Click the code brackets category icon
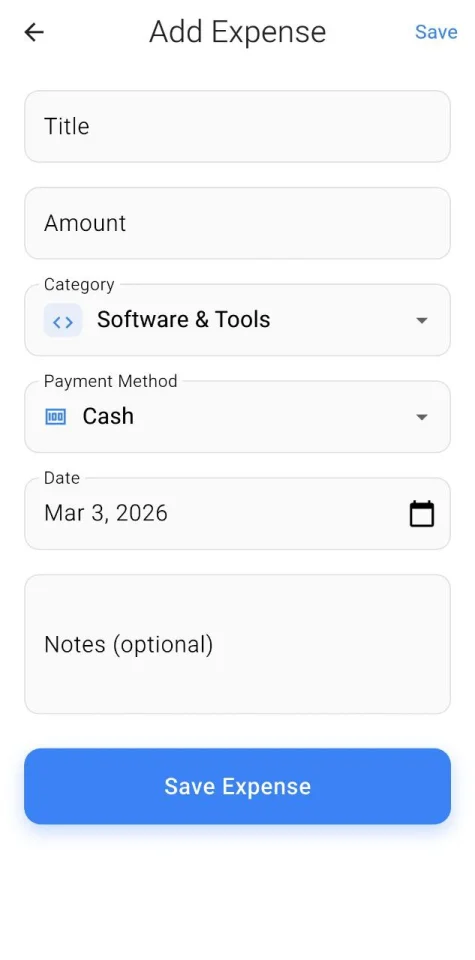 pos(63,320)
